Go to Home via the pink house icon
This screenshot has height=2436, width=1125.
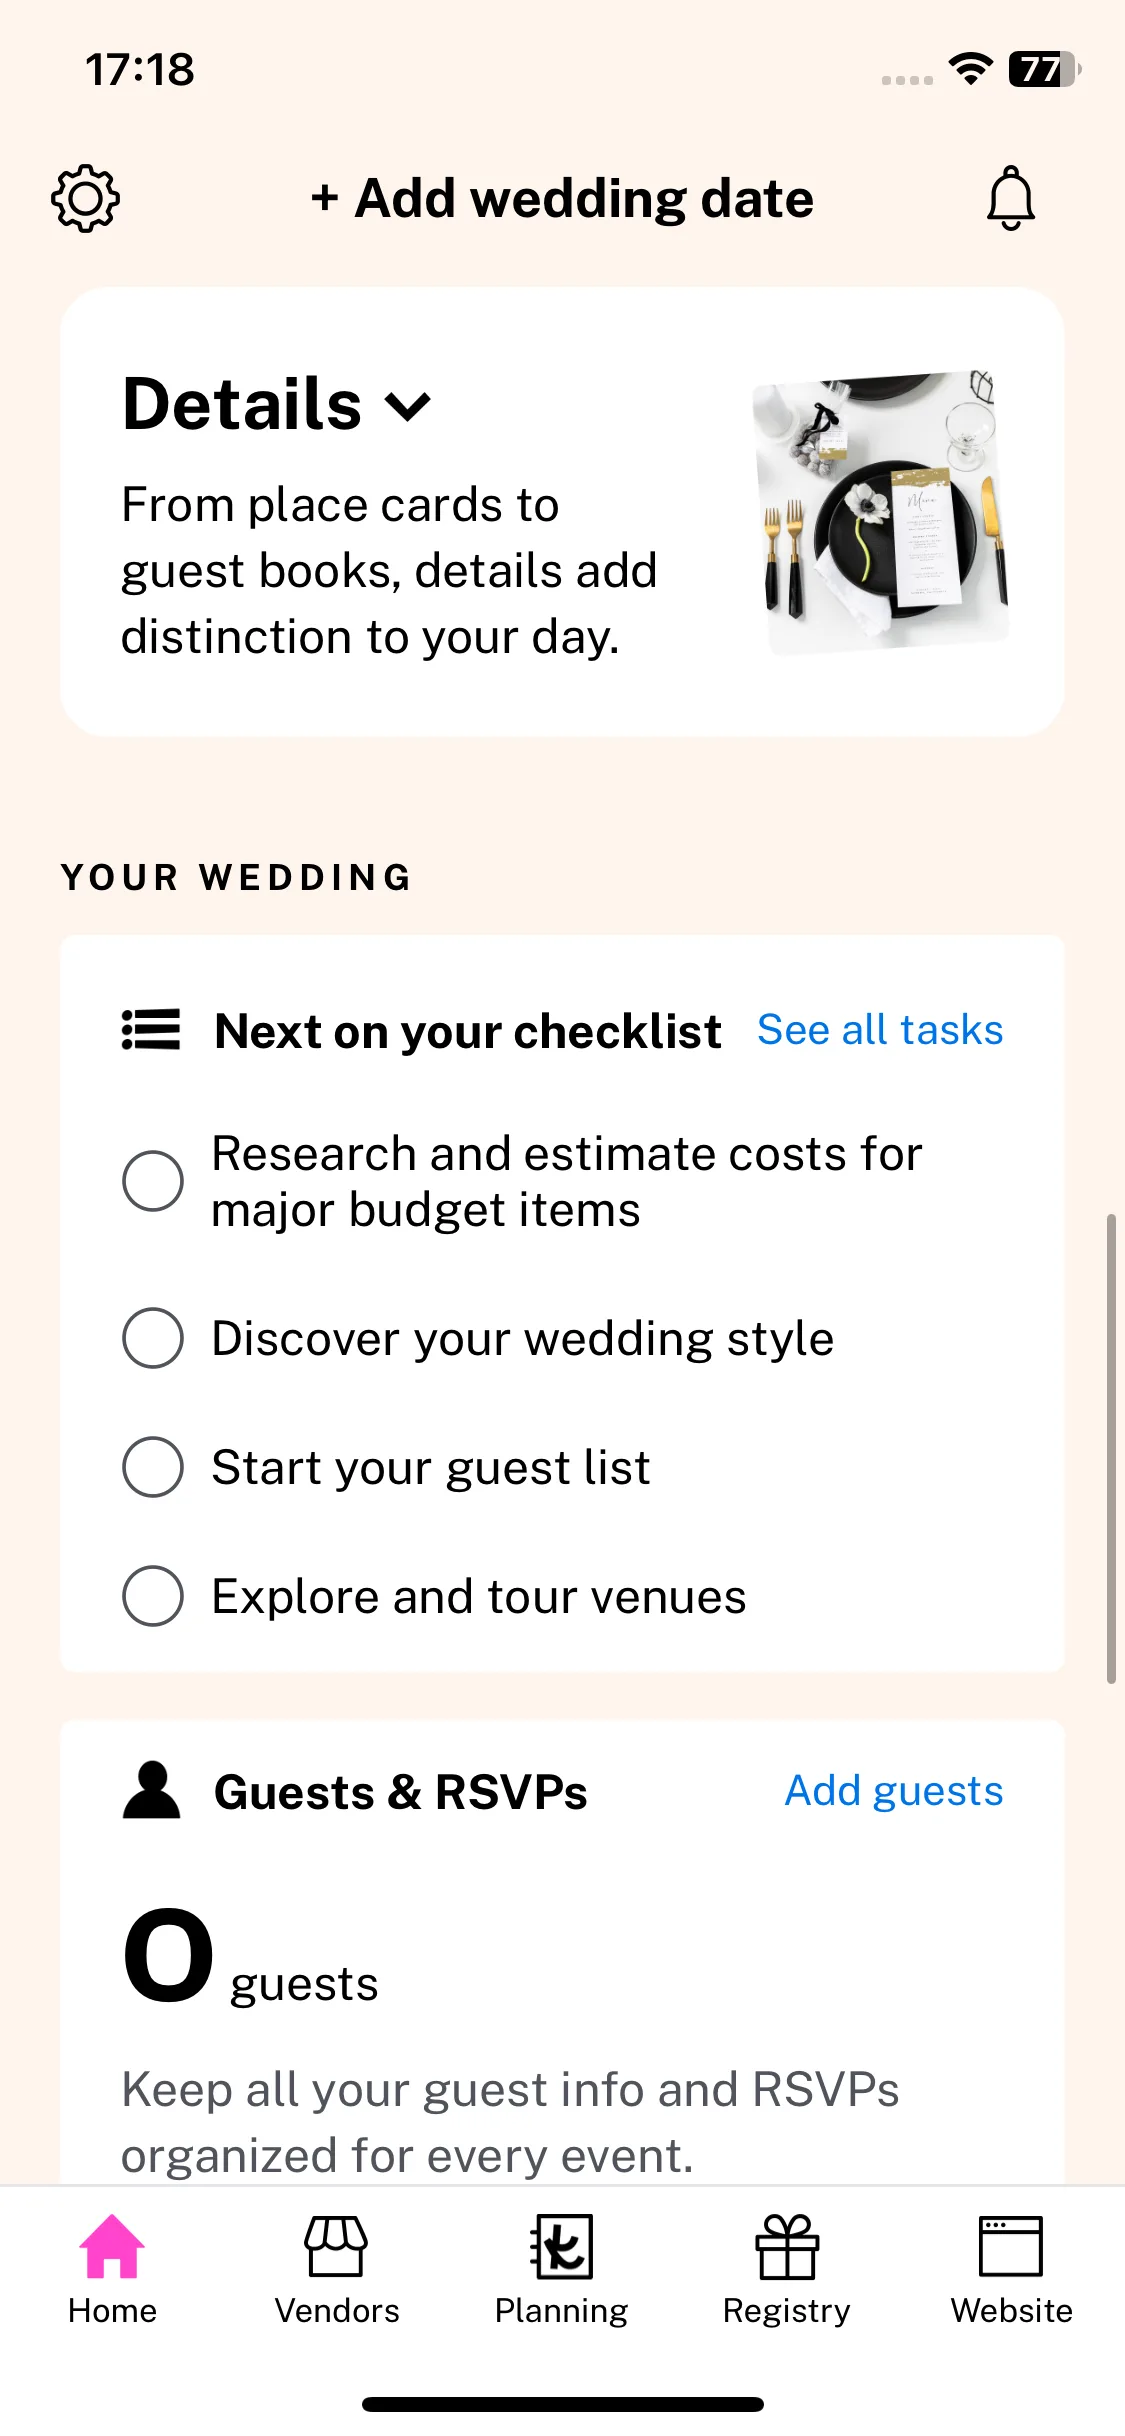[112, 2246]
